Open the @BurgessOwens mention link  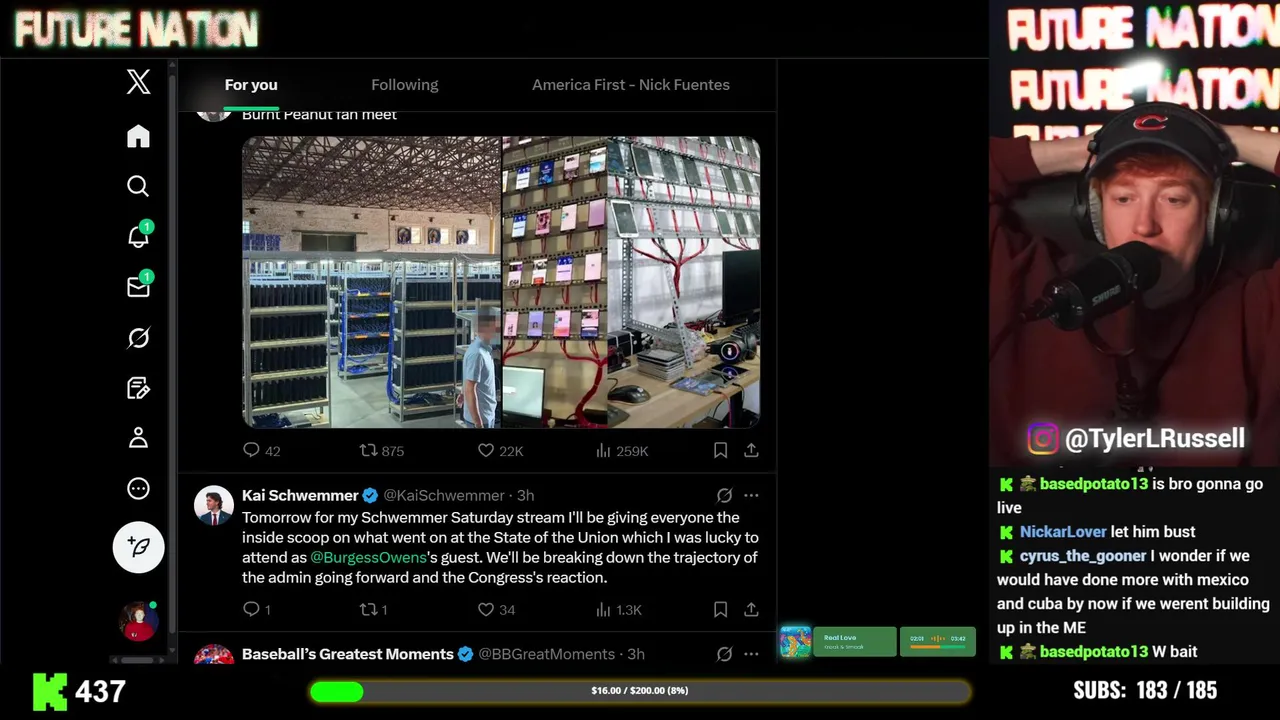368,557
